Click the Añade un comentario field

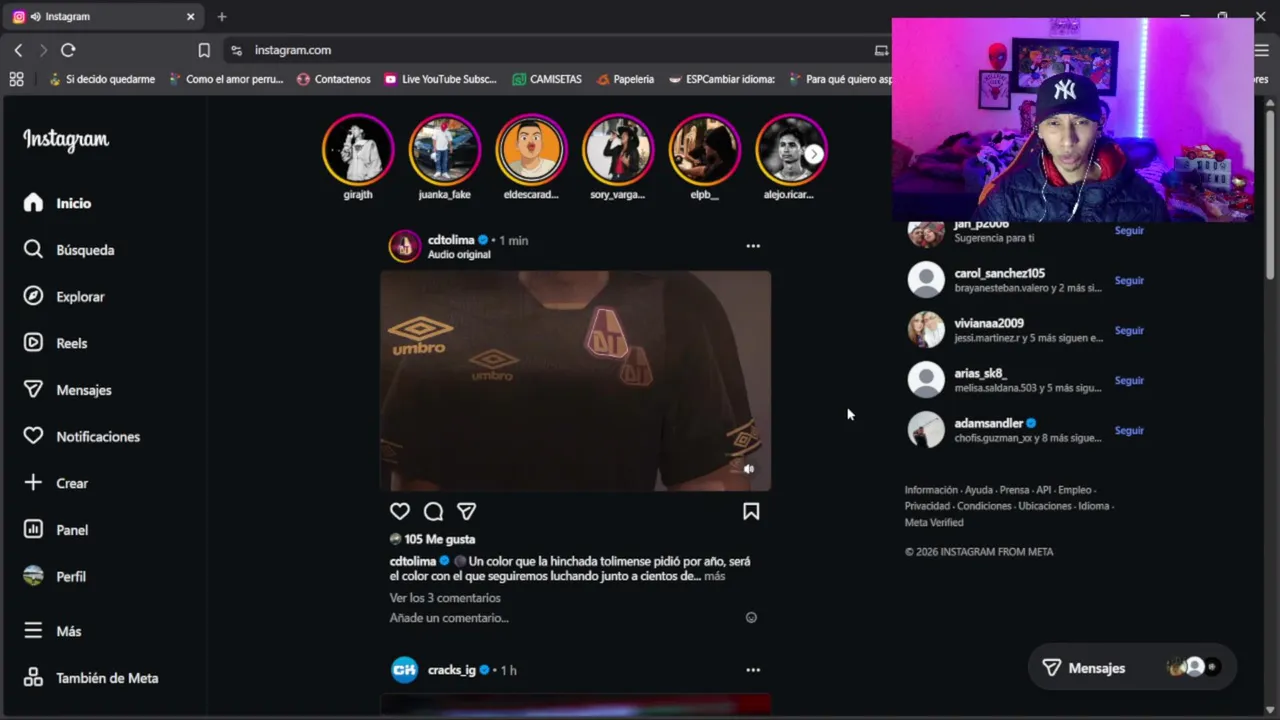565,618
